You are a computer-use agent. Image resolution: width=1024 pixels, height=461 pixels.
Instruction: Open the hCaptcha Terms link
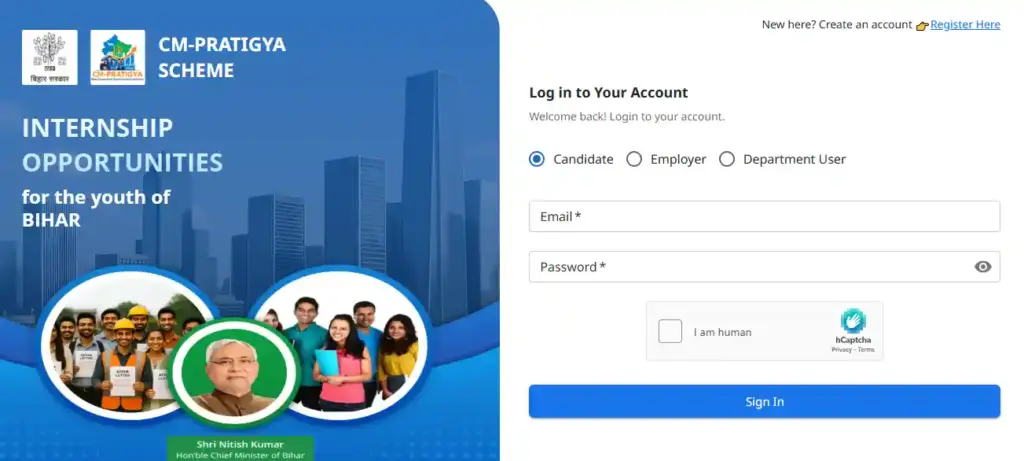pos(866,350)
